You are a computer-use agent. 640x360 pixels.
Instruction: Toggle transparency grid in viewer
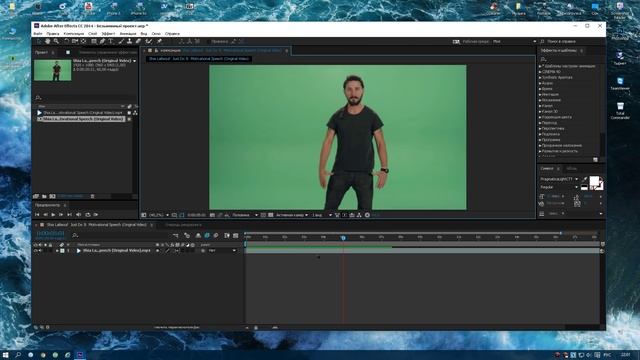tap(271, 215)
